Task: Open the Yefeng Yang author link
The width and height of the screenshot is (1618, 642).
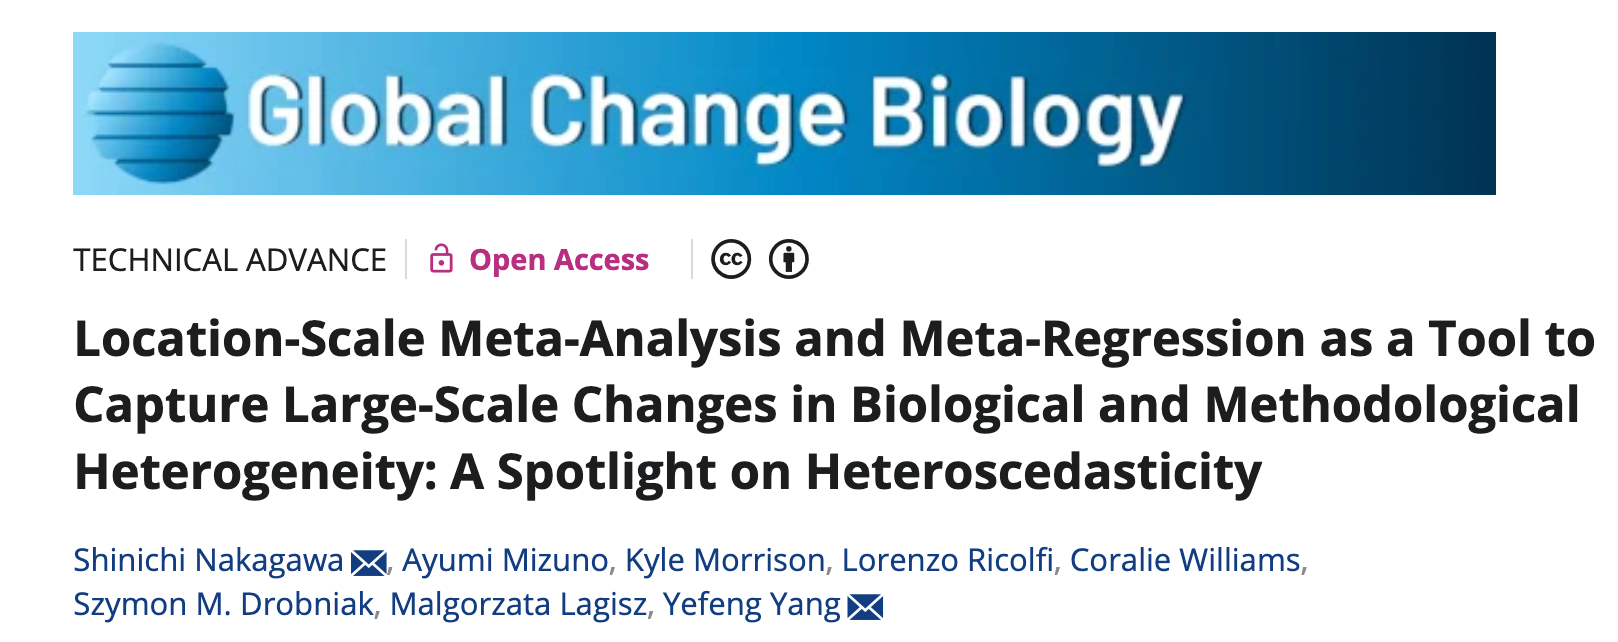Action: pos(751,604)
